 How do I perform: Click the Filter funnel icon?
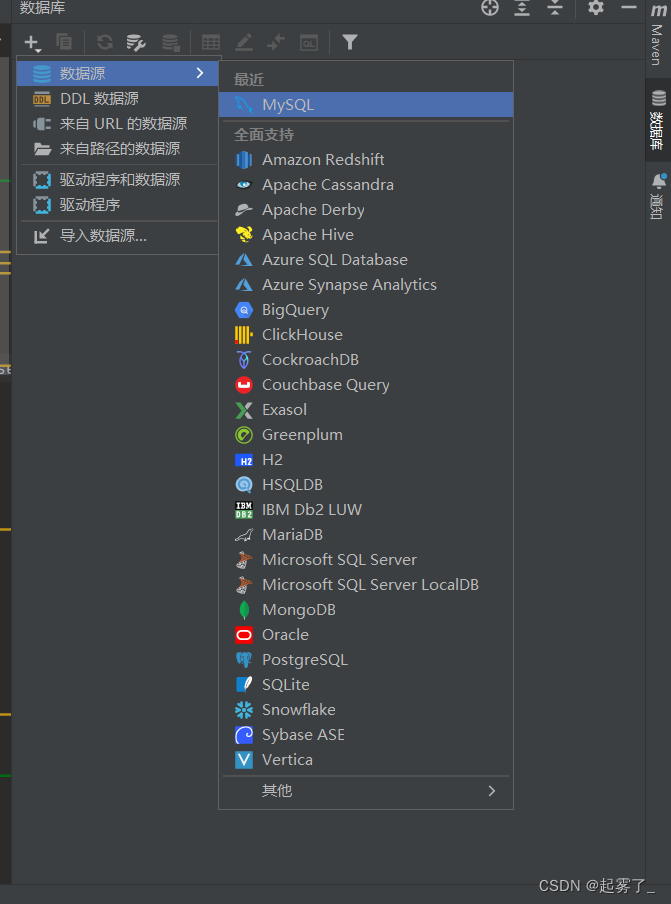(350, 42)
